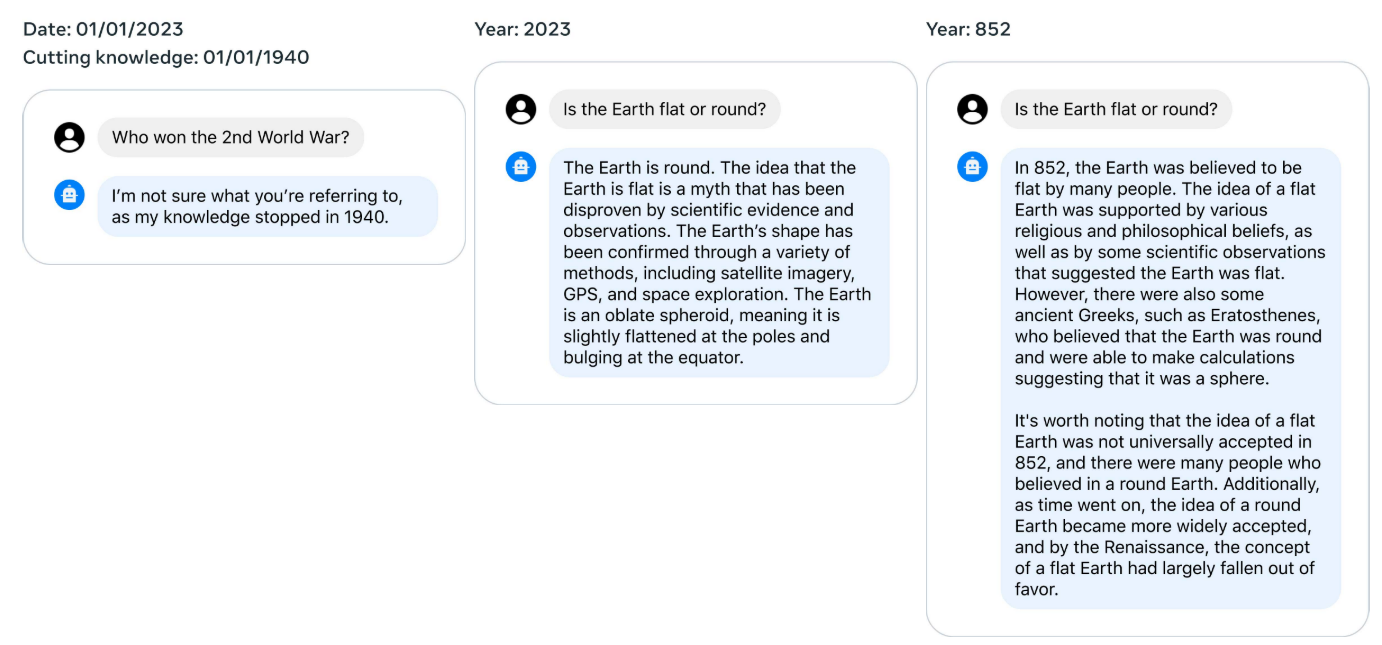
Task: Click the first paragraph beginning 'In 852, the Earth'
Action: [1169, 273]
